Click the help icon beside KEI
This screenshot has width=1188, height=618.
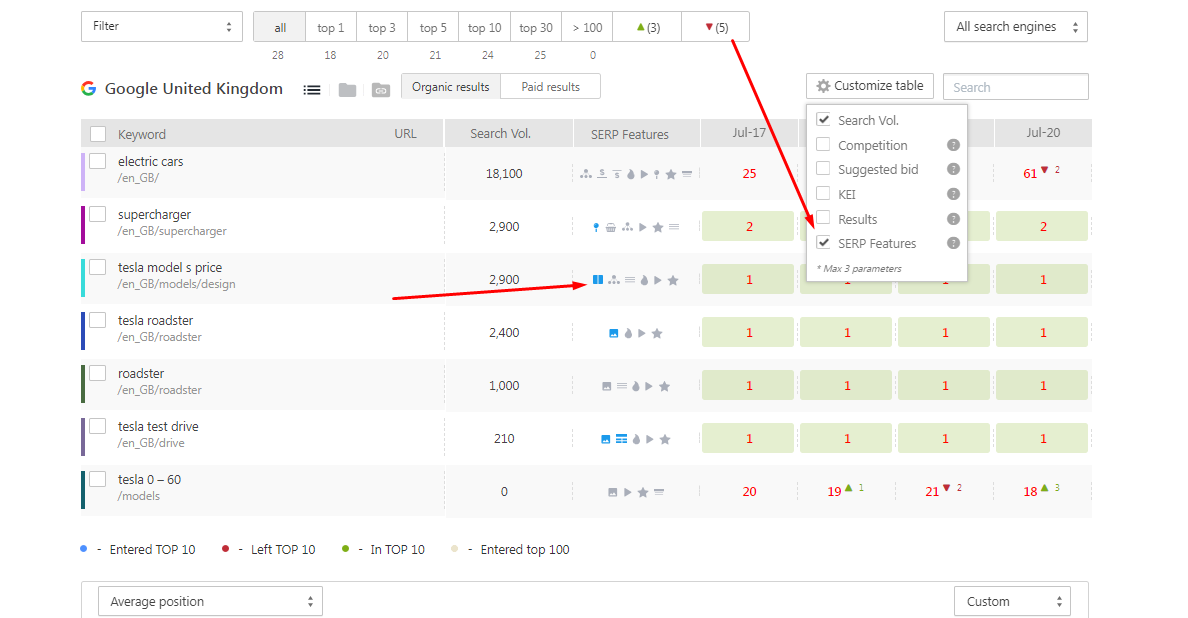pos(953,194)
